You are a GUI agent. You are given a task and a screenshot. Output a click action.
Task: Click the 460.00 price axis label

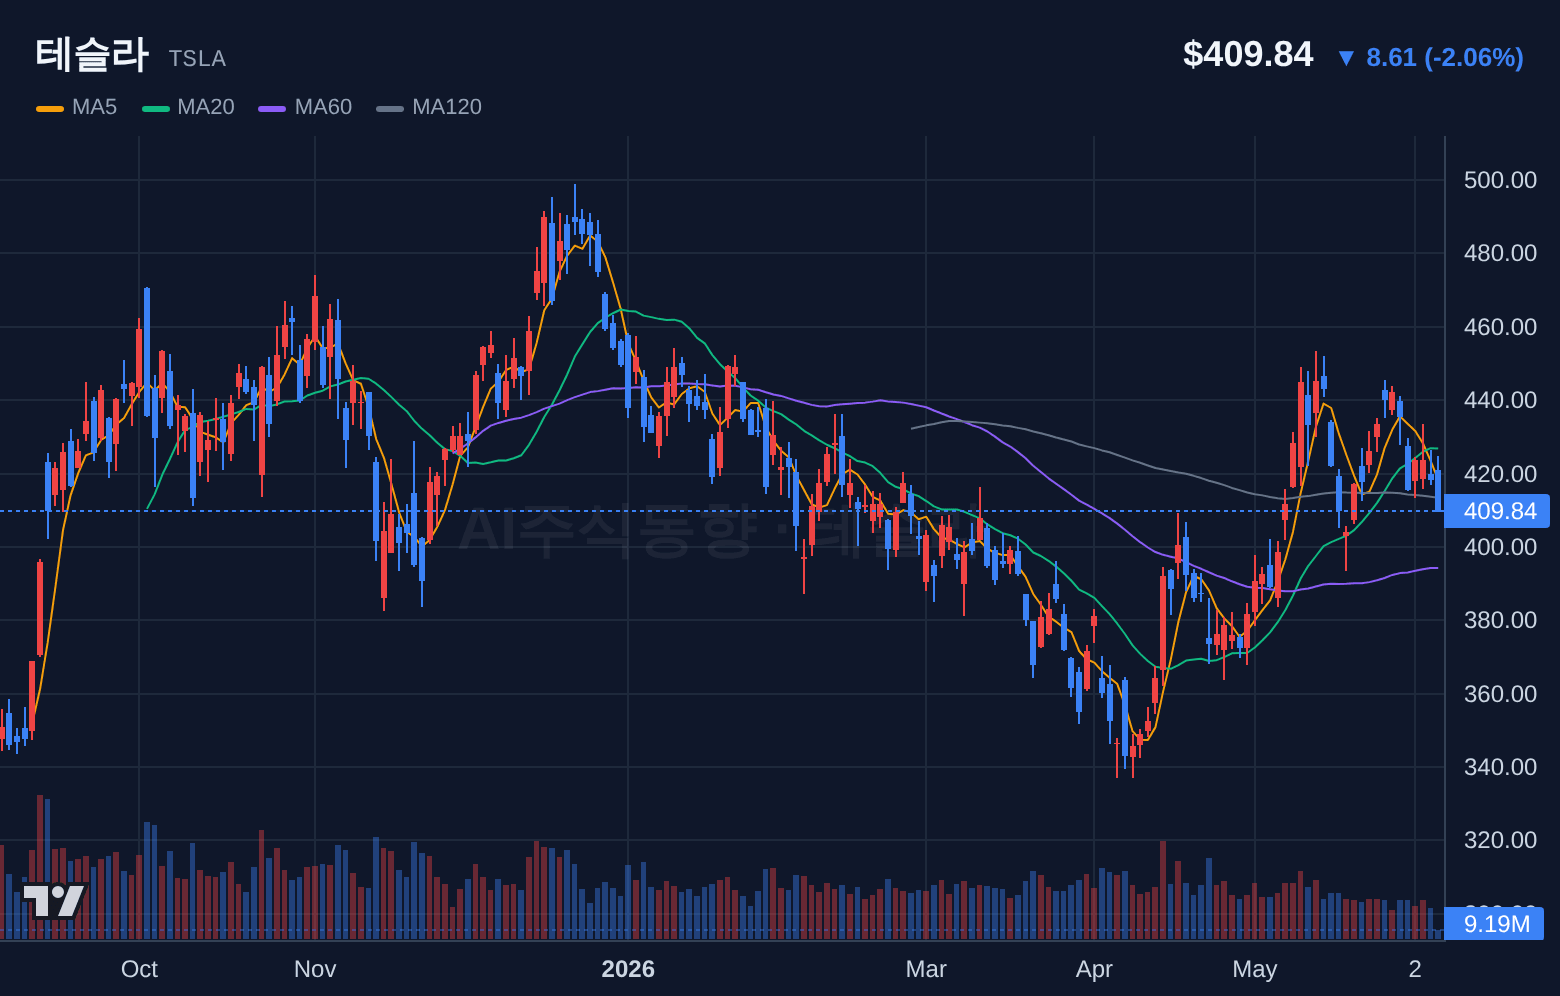click(x=1500, y=327)
